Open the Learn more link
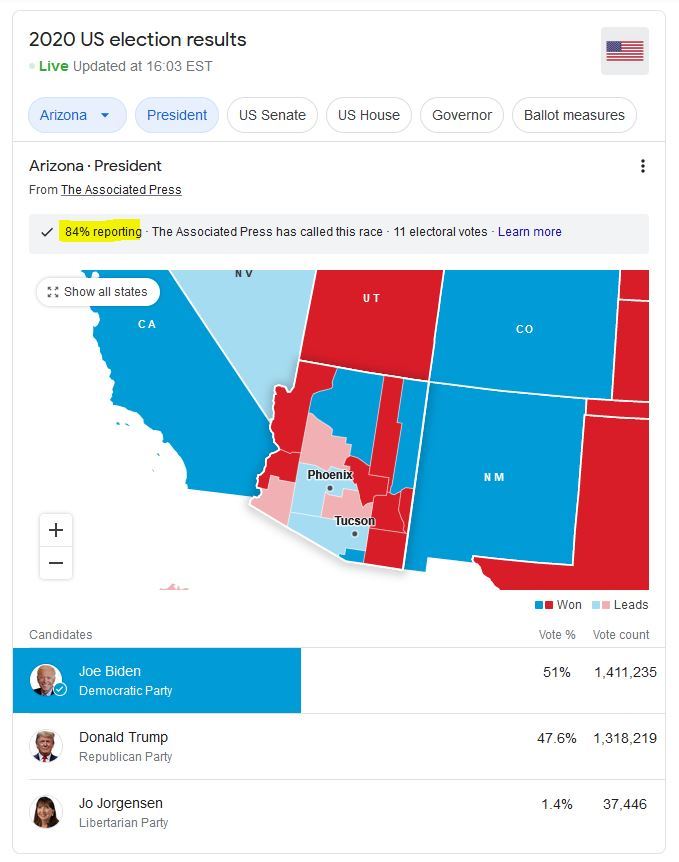The height and width of the screenshot is (862, 679). point(531,232)
